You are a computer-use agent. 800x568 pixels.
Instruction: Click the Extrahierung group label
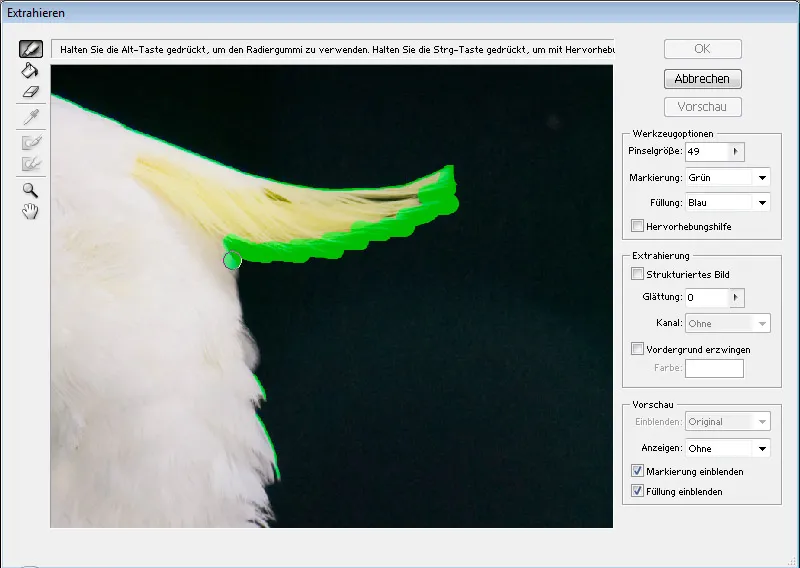(x=661, y=256)
